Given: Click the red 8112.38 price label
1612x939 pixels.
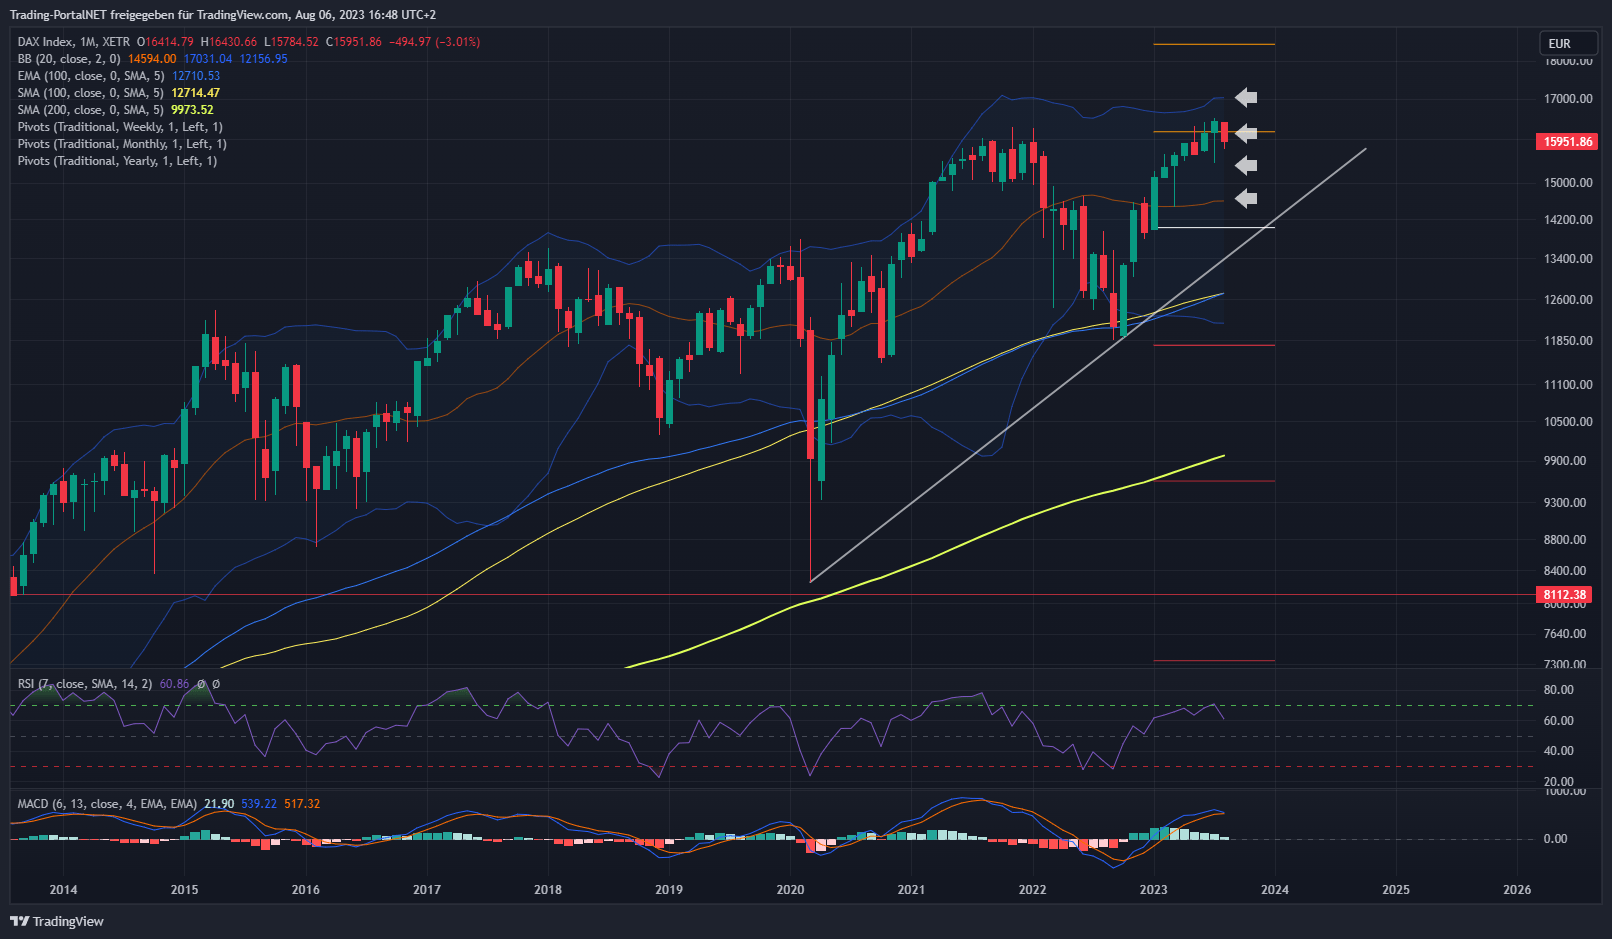Looking at the screenshot, I should pyautogui.click(x=1564, y=595).
